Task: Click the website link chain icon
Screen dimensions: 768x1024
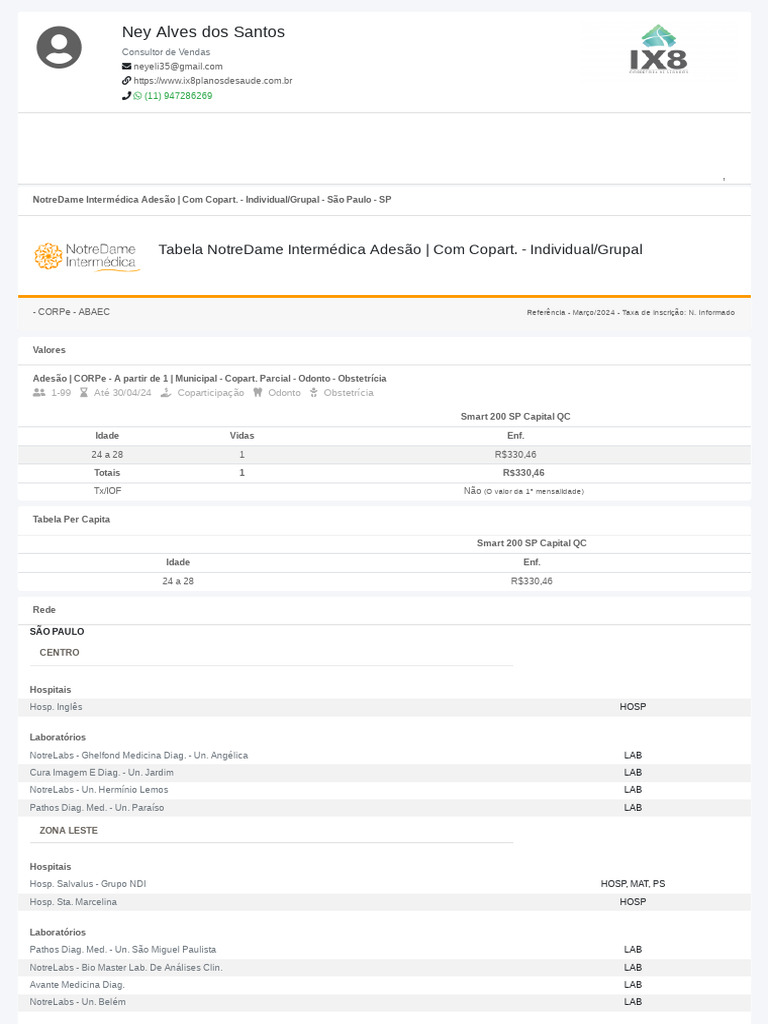Action: click(127, 80)
